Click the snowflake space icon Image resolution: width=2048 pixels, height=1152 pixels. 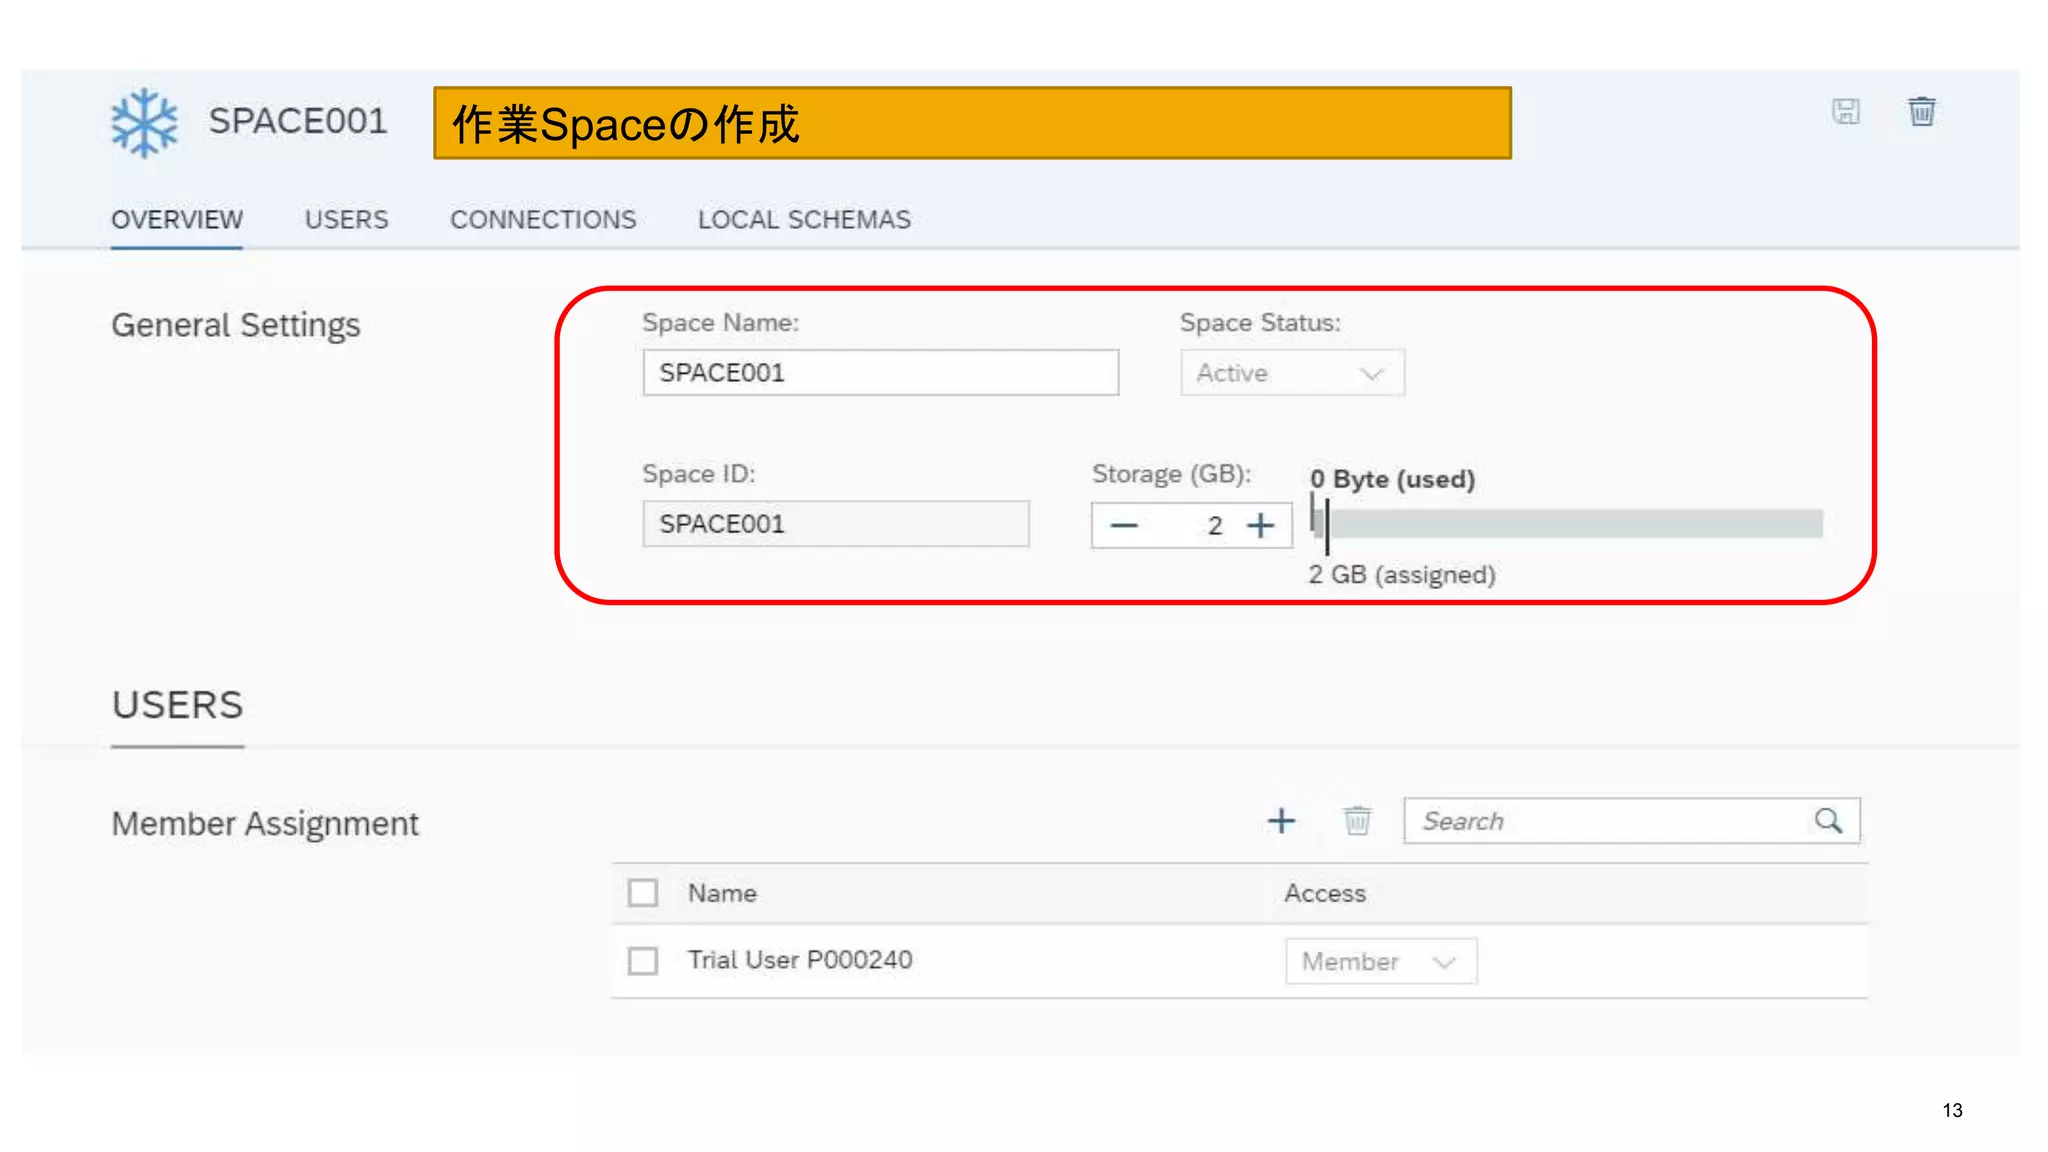pyautogui.click(x=144, y=123)
